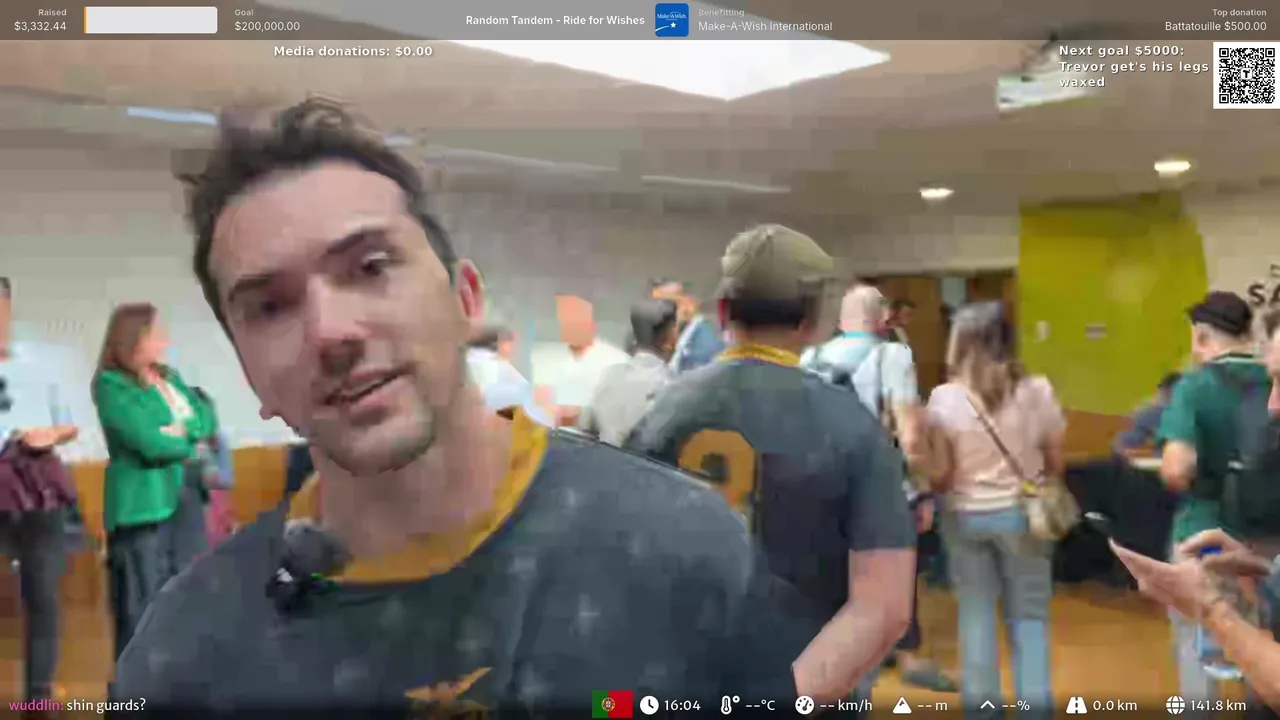This screenshot has width=1280, height=720.
Task: Click the -- km/h speed readout
Action: pyautogui.click(x=846, y=705)
